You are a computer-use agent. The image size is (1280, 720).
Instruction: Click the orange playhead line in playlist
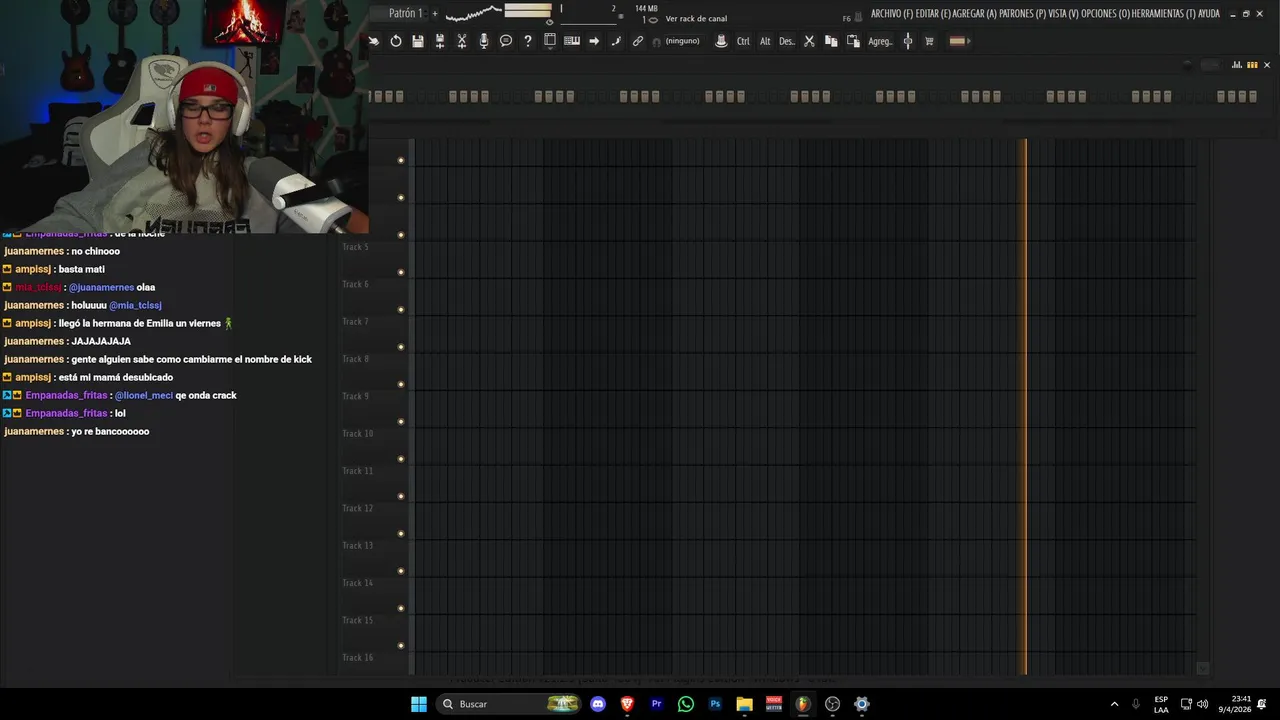coord(1024,405)
